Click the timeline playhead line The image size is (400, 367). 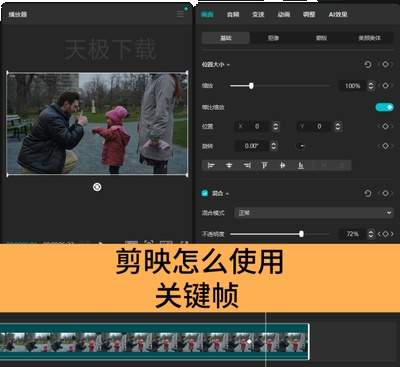[x=266, y=339]
